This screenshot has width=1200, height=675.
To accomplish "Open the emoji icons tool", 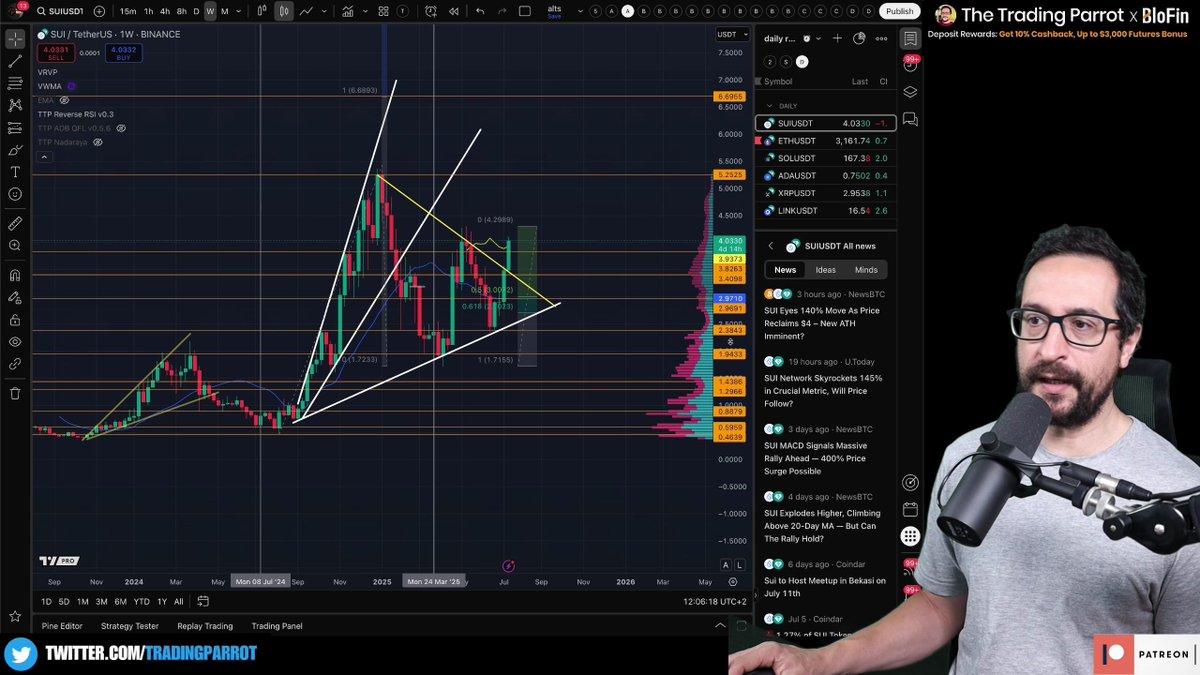I will click(15, 195).
